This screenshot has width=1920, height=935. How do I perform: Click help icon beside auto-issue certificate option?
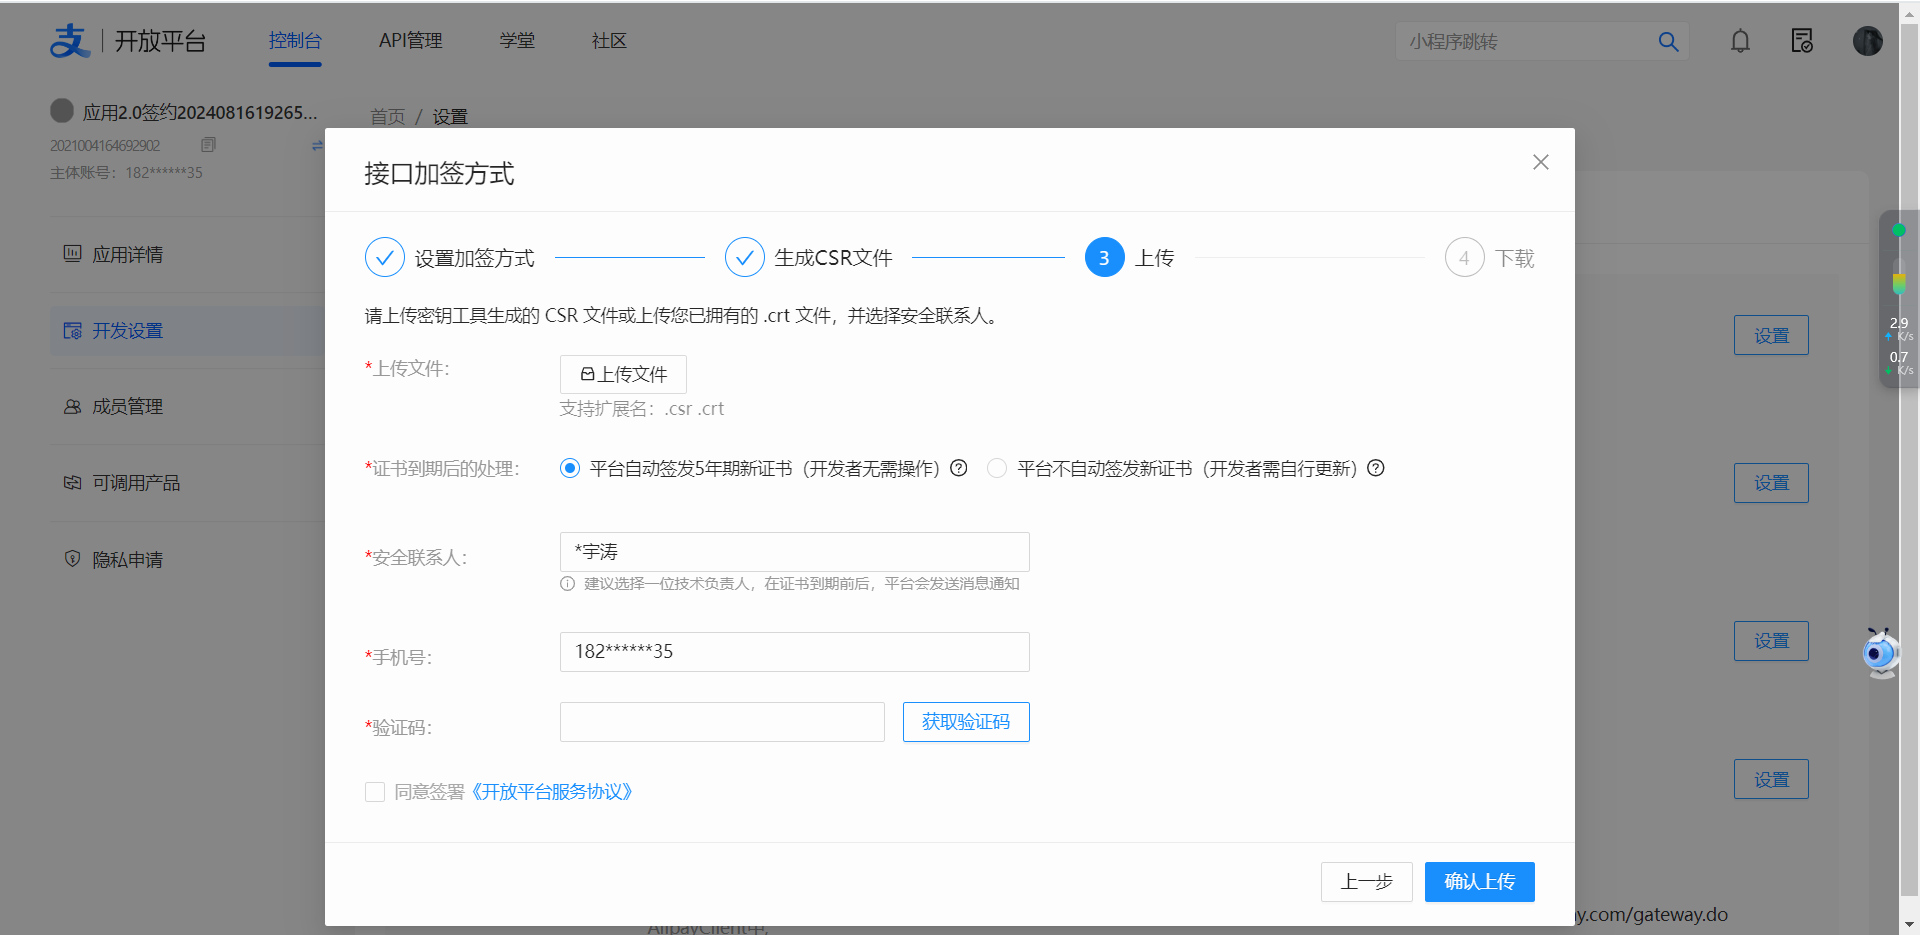coord(958,468)
